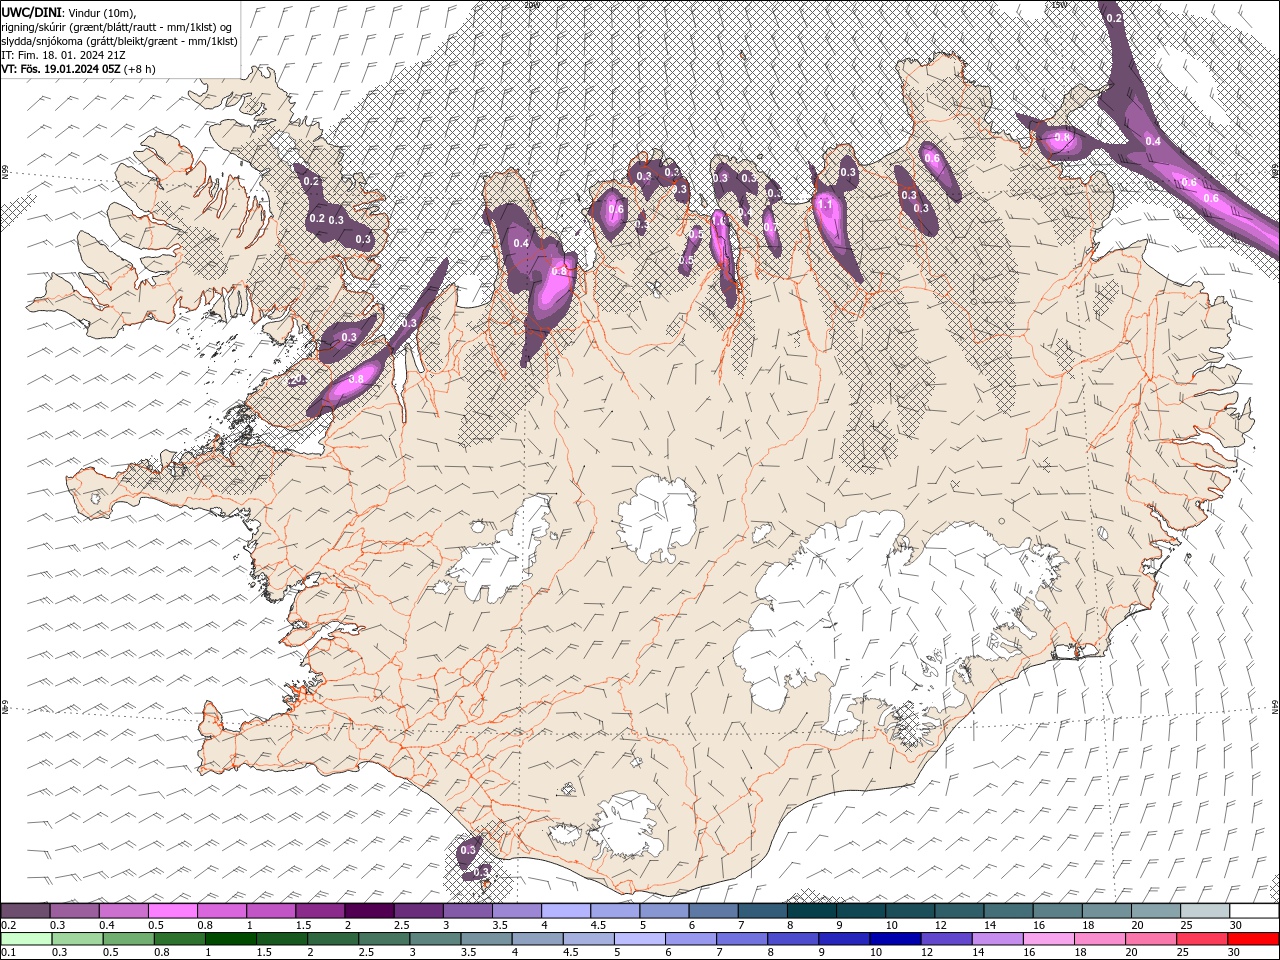
Task: Click the '0.1' label under the green legend
Action: point(8,953)
